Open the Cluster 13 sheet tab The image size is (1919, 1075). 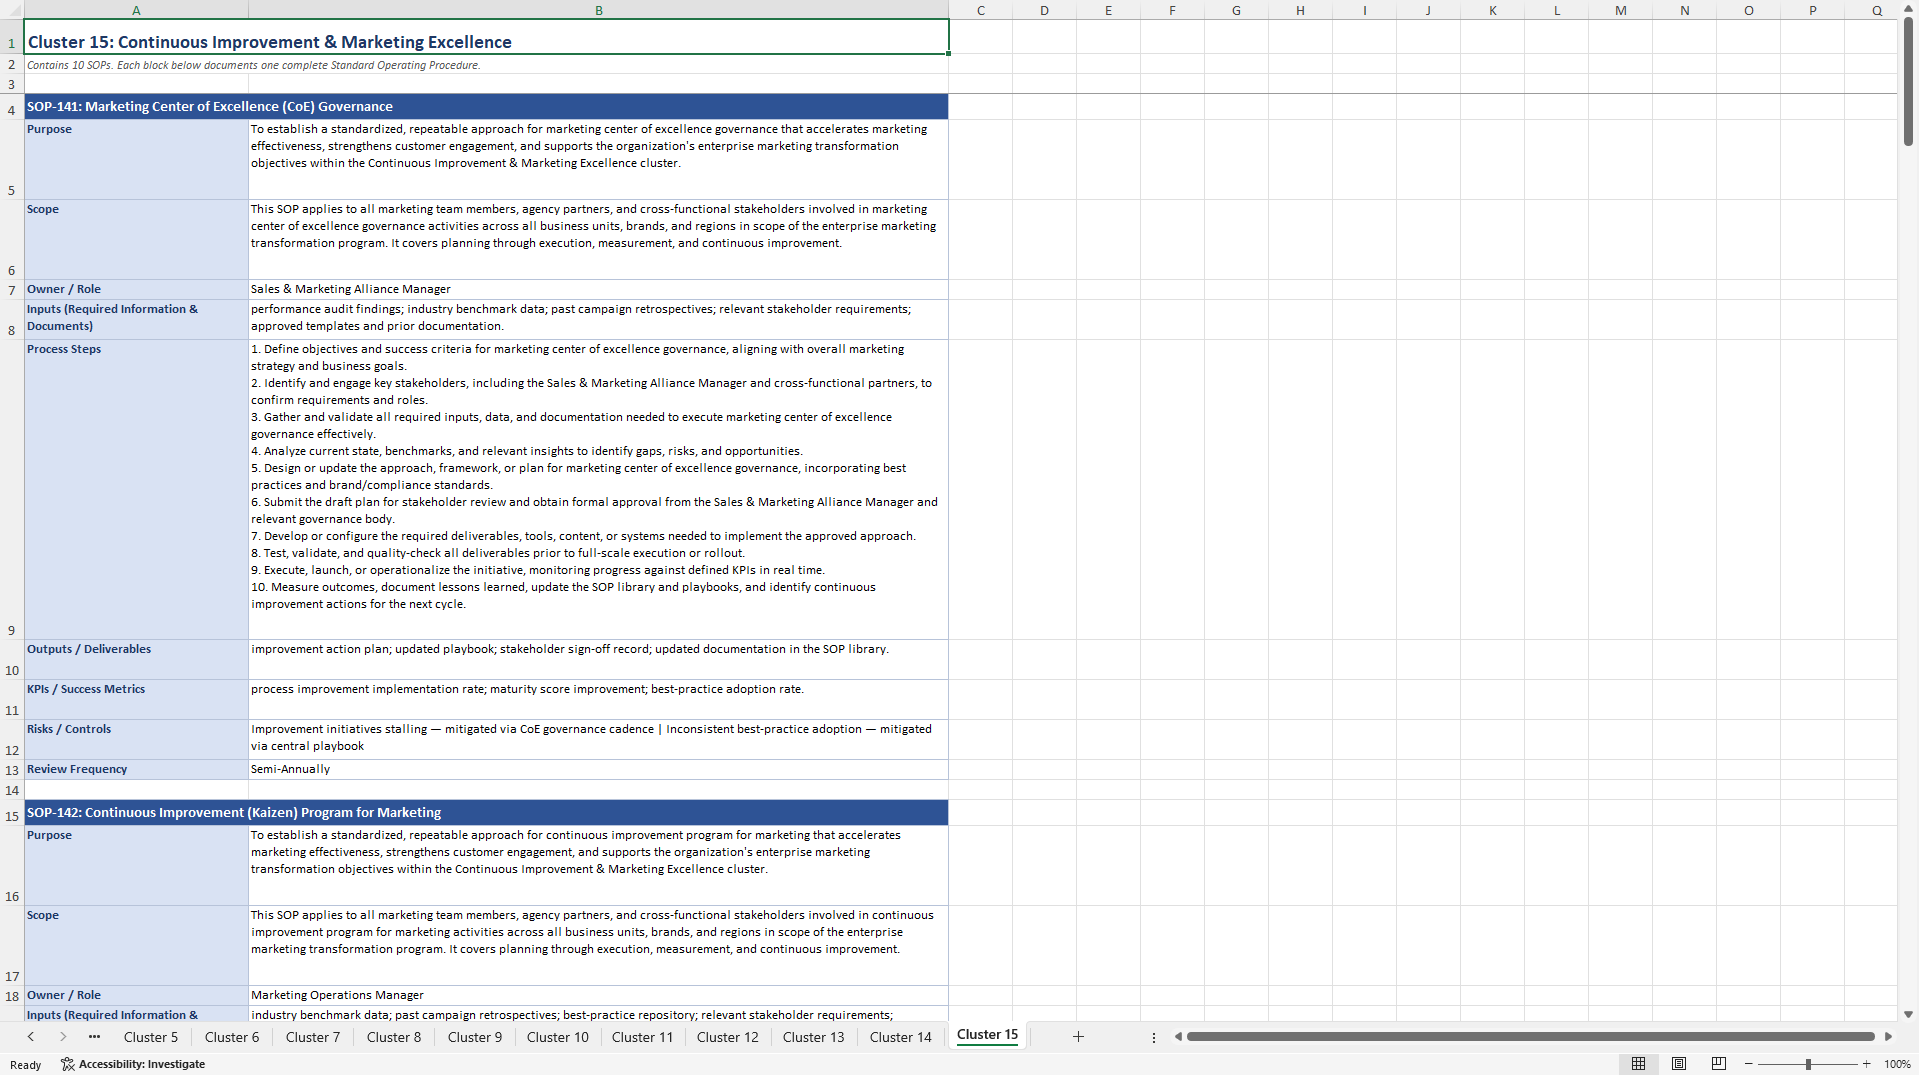coord(814,1037)
